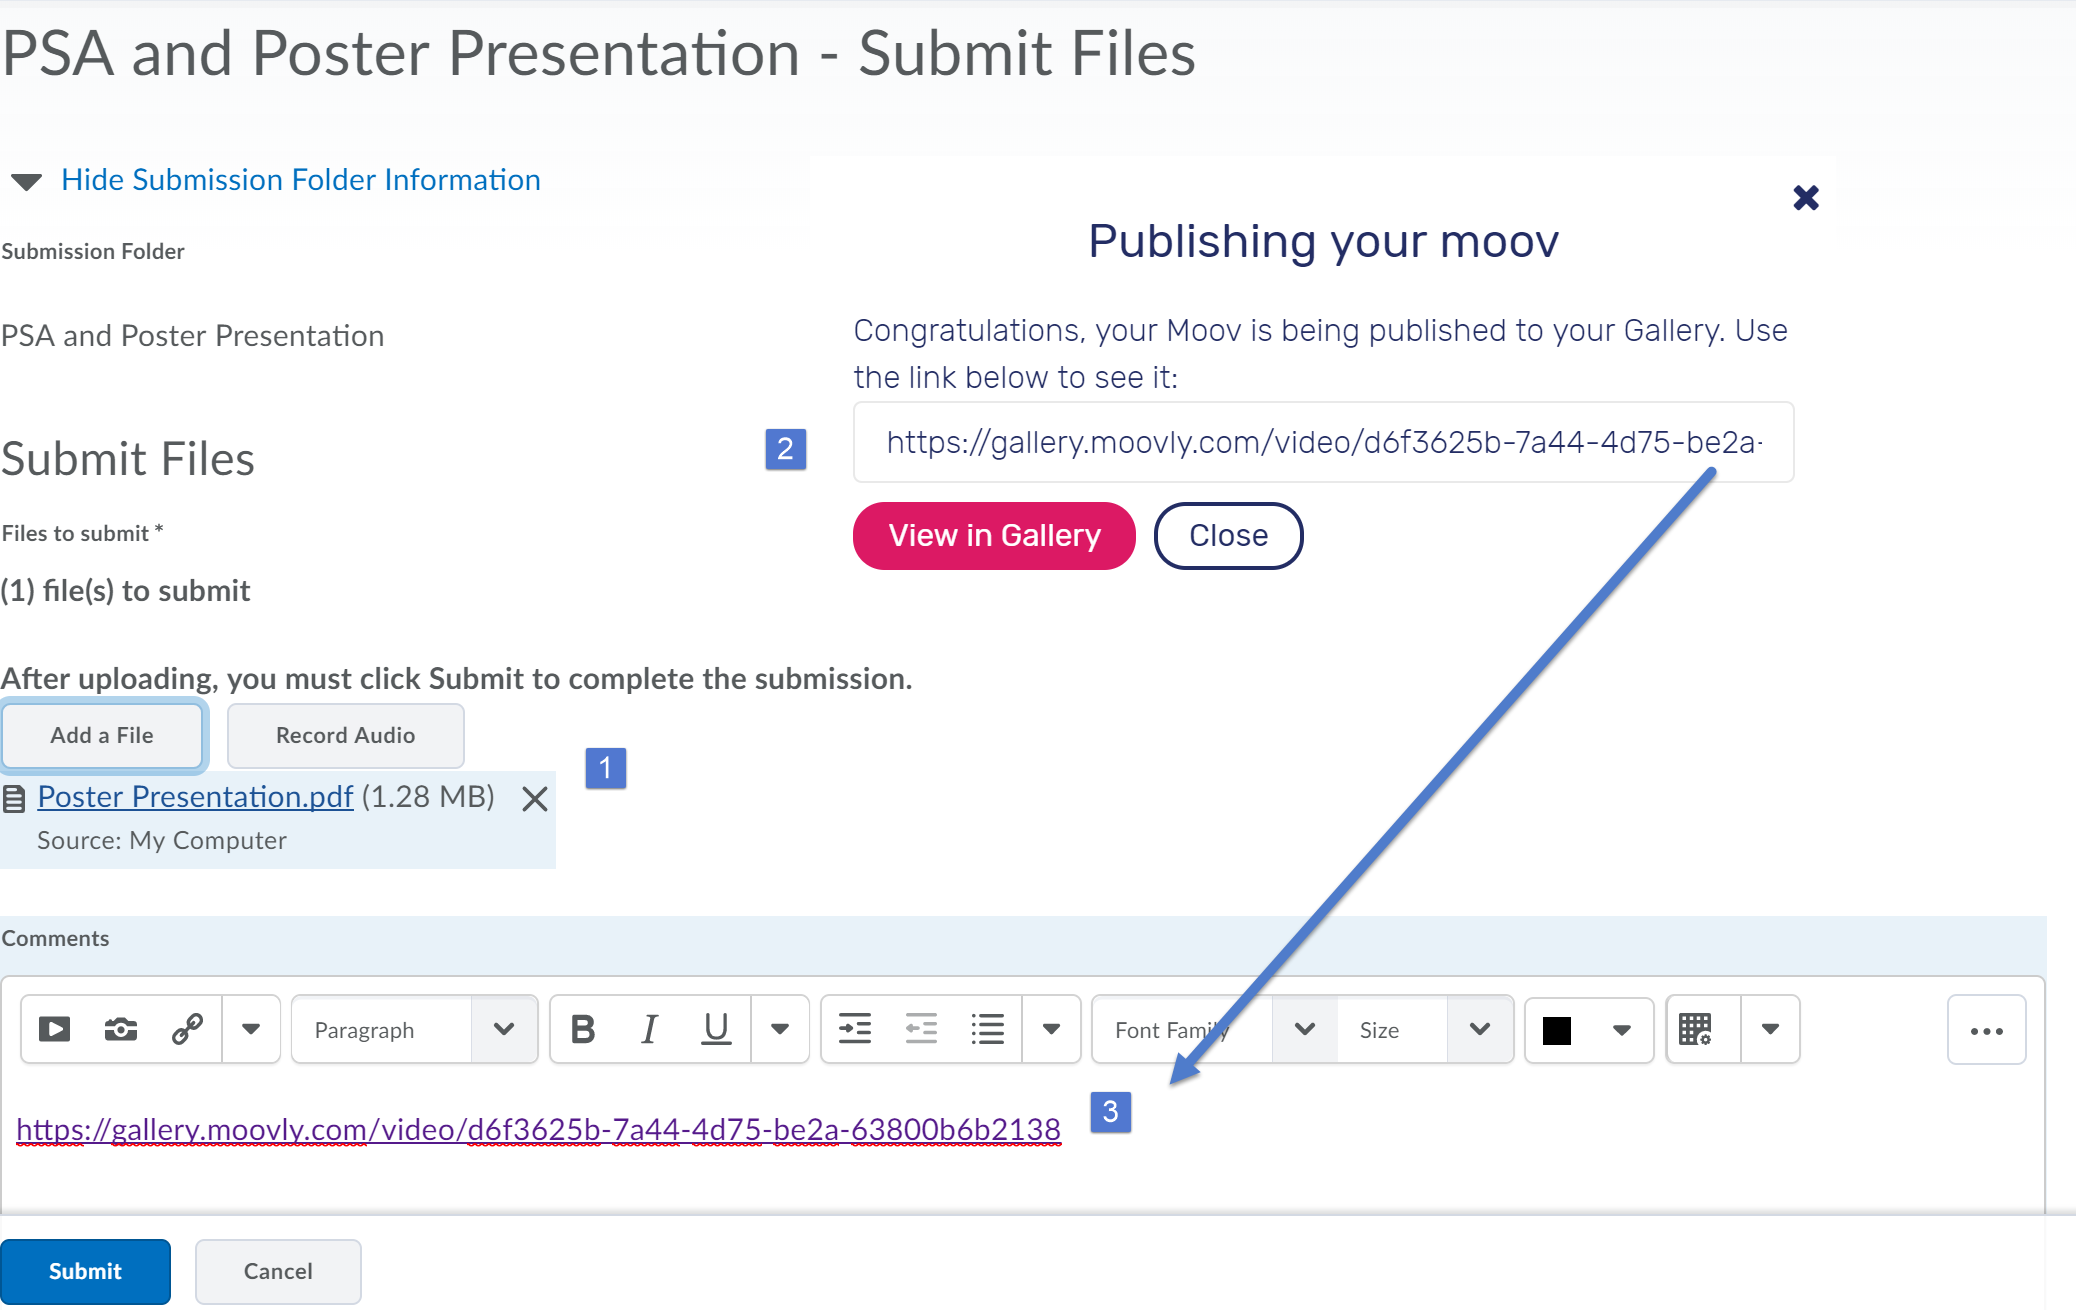This screenshot has width=2076, height=1310.
Task: Click the insert table grid icon
Action: (1696, 1029)
